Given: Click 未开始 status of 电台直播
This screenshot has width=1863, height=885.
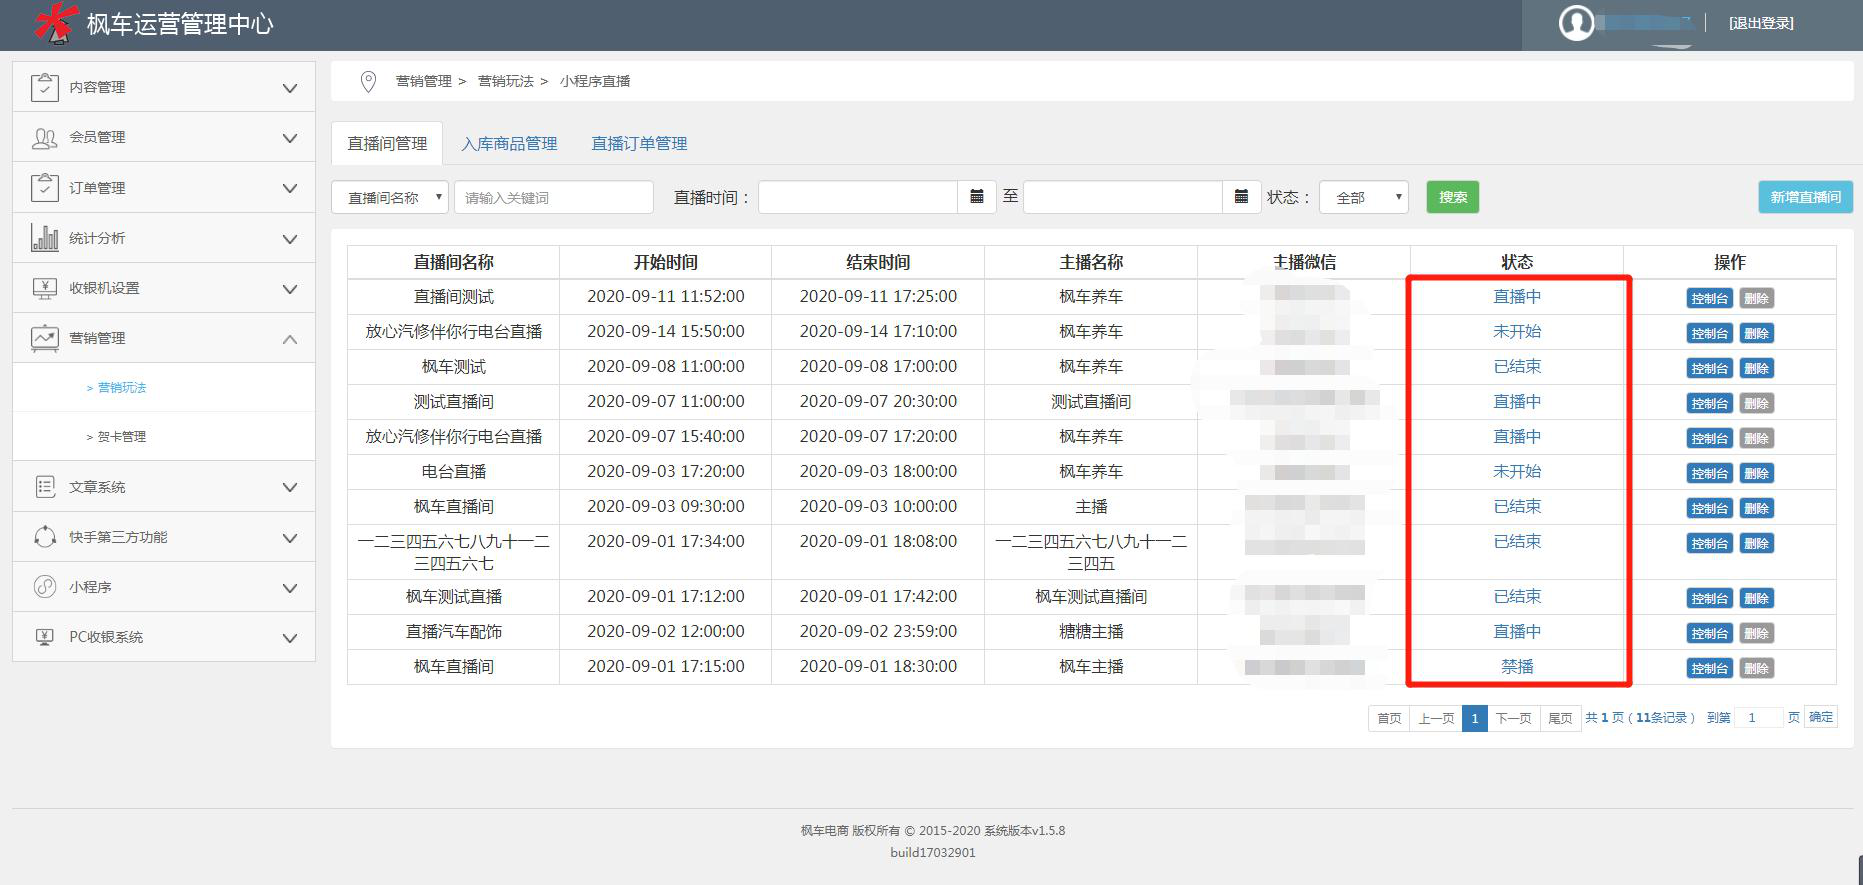Looking at the screenshot, I should coord(1517,472).
